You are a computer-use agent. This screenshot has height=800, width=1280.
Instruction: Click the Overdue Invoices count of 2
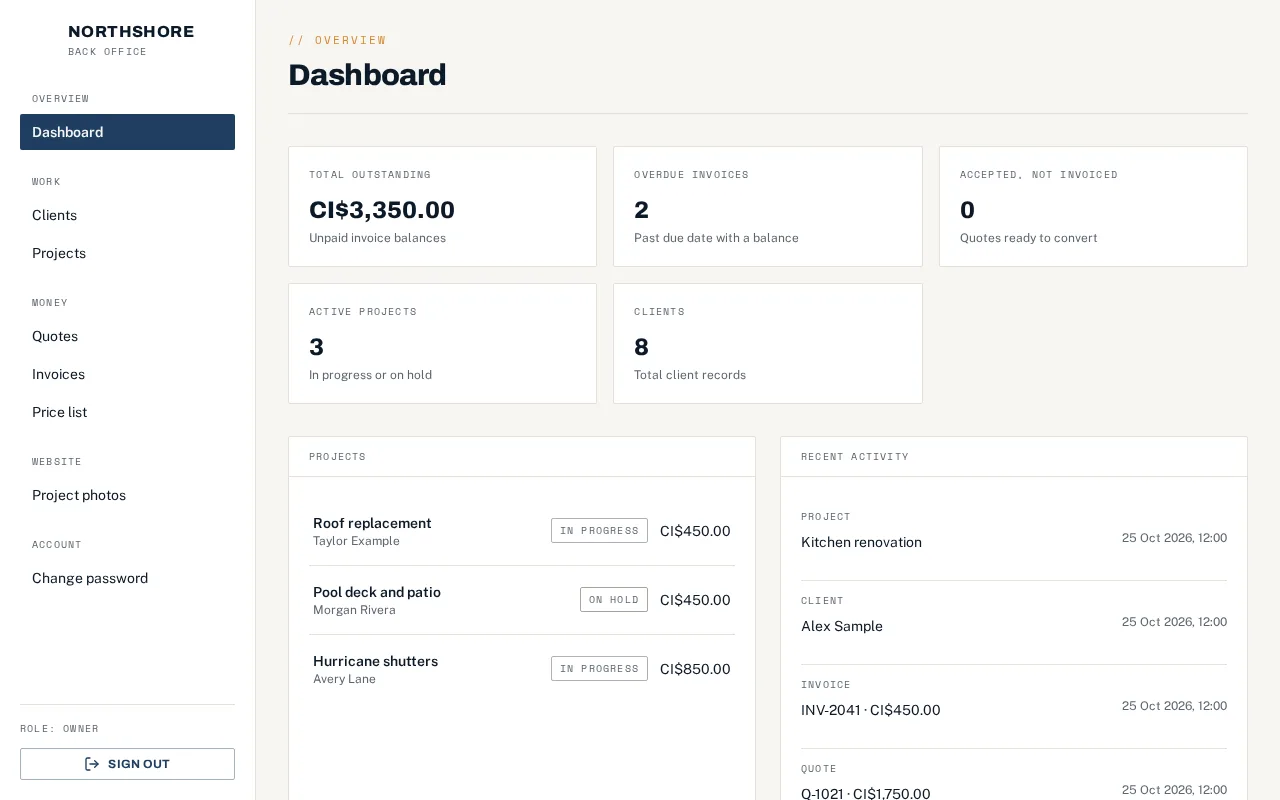642,210
